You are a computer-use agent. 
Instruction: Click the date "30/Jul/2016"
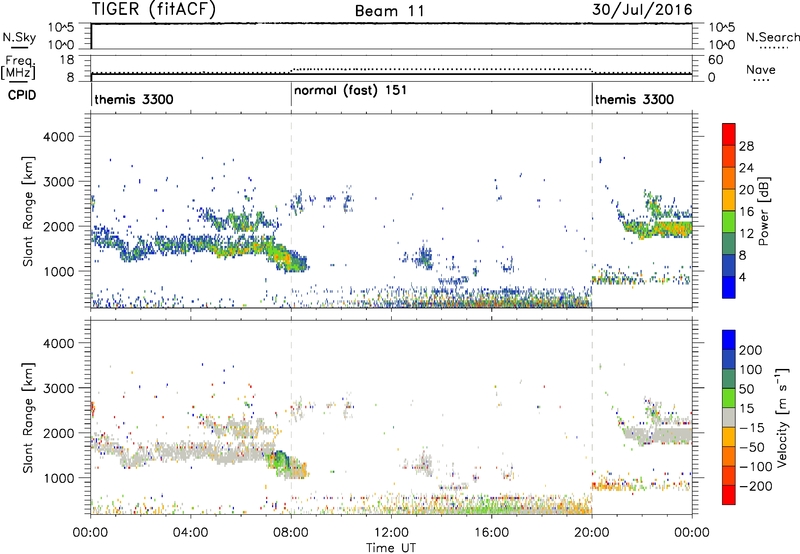[x=642, y=10]
